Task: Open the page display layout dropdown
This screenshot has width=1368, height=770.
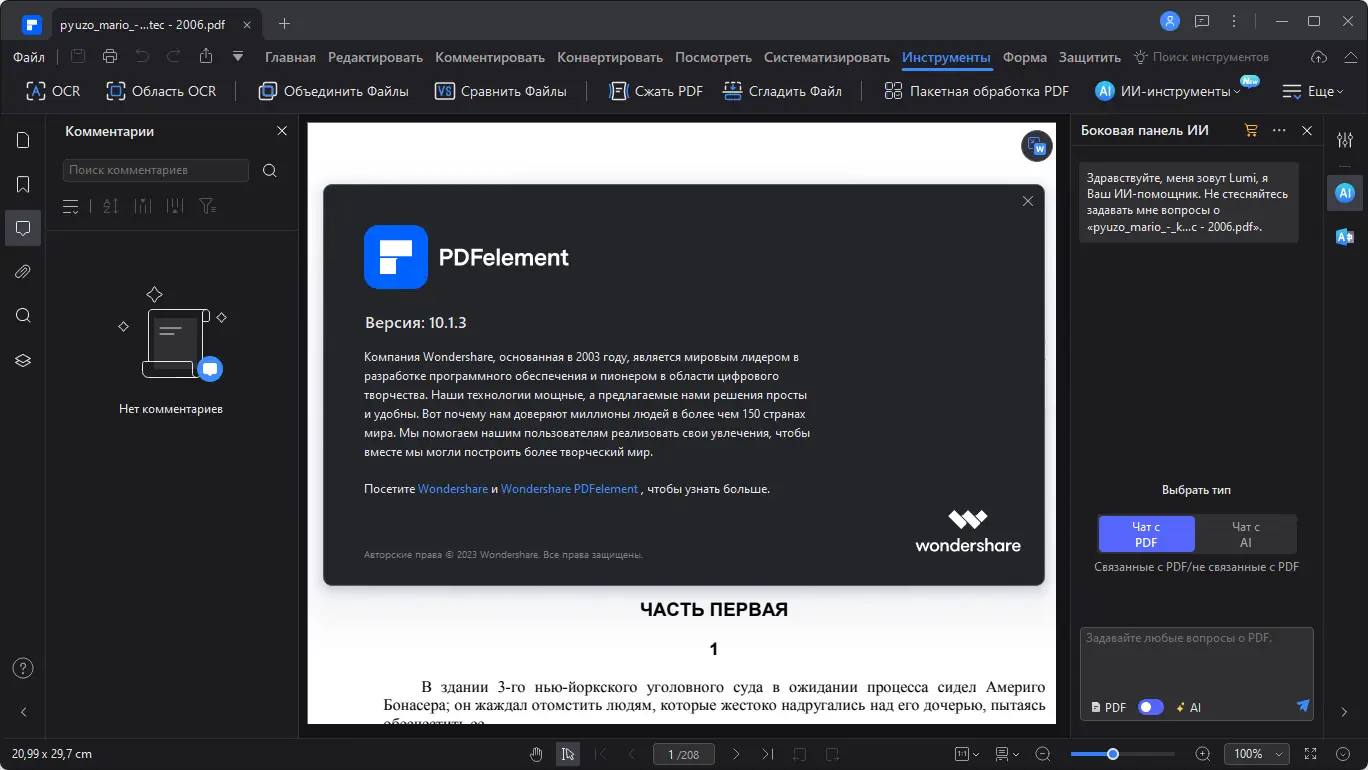Action: (1007, 754)
